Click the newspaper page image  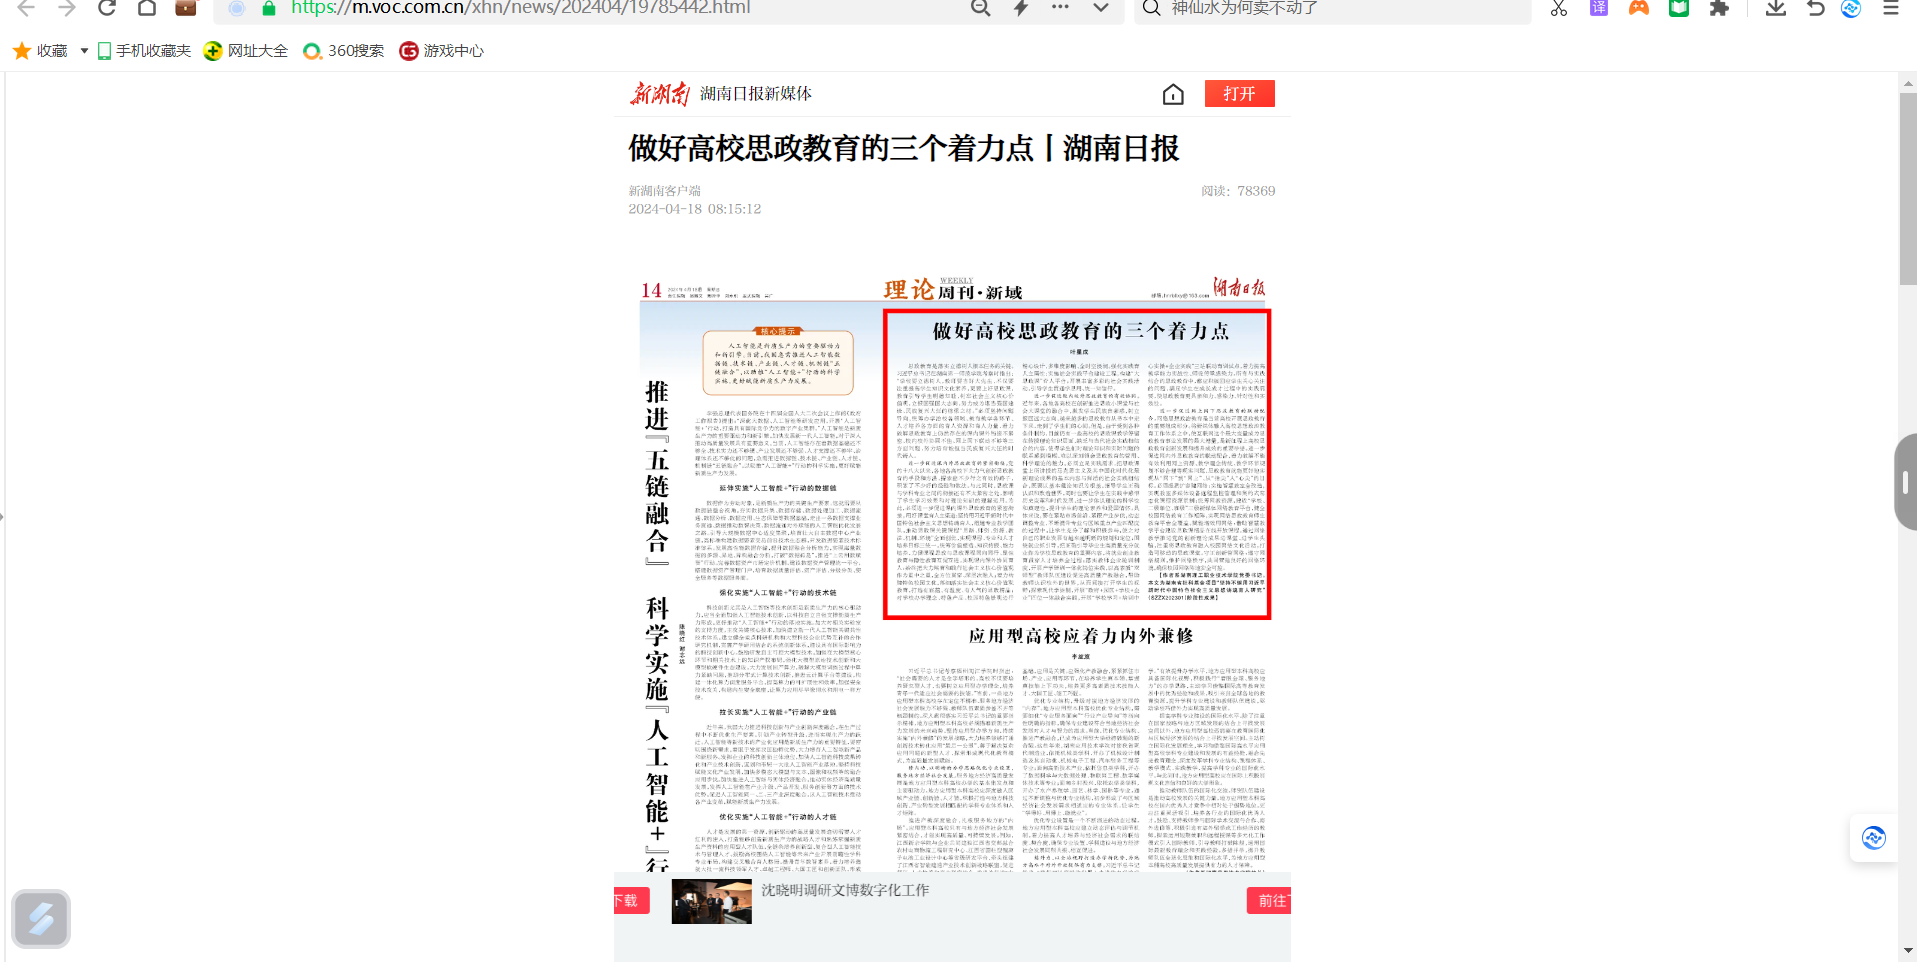pyautogui.click(x=953, y=575)
